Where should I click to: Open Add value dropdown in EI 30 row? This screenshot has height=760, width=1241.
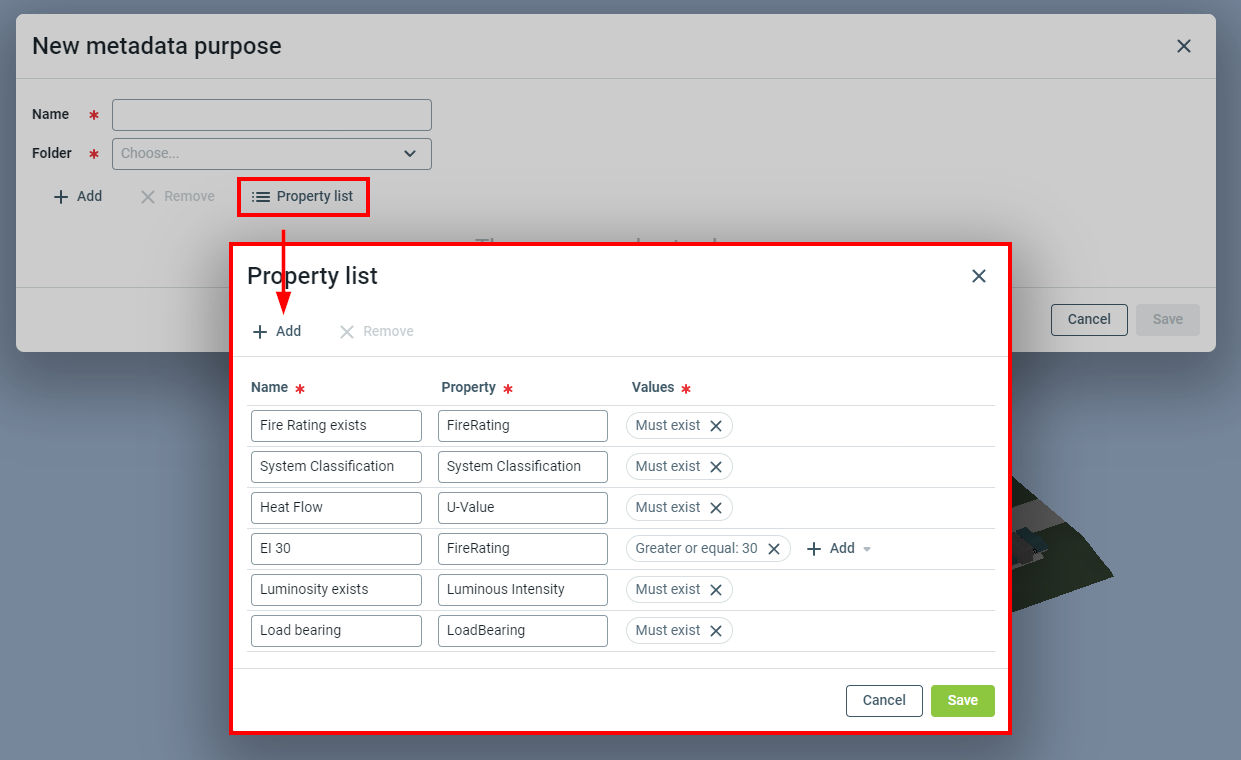click(x=839, y=549)
